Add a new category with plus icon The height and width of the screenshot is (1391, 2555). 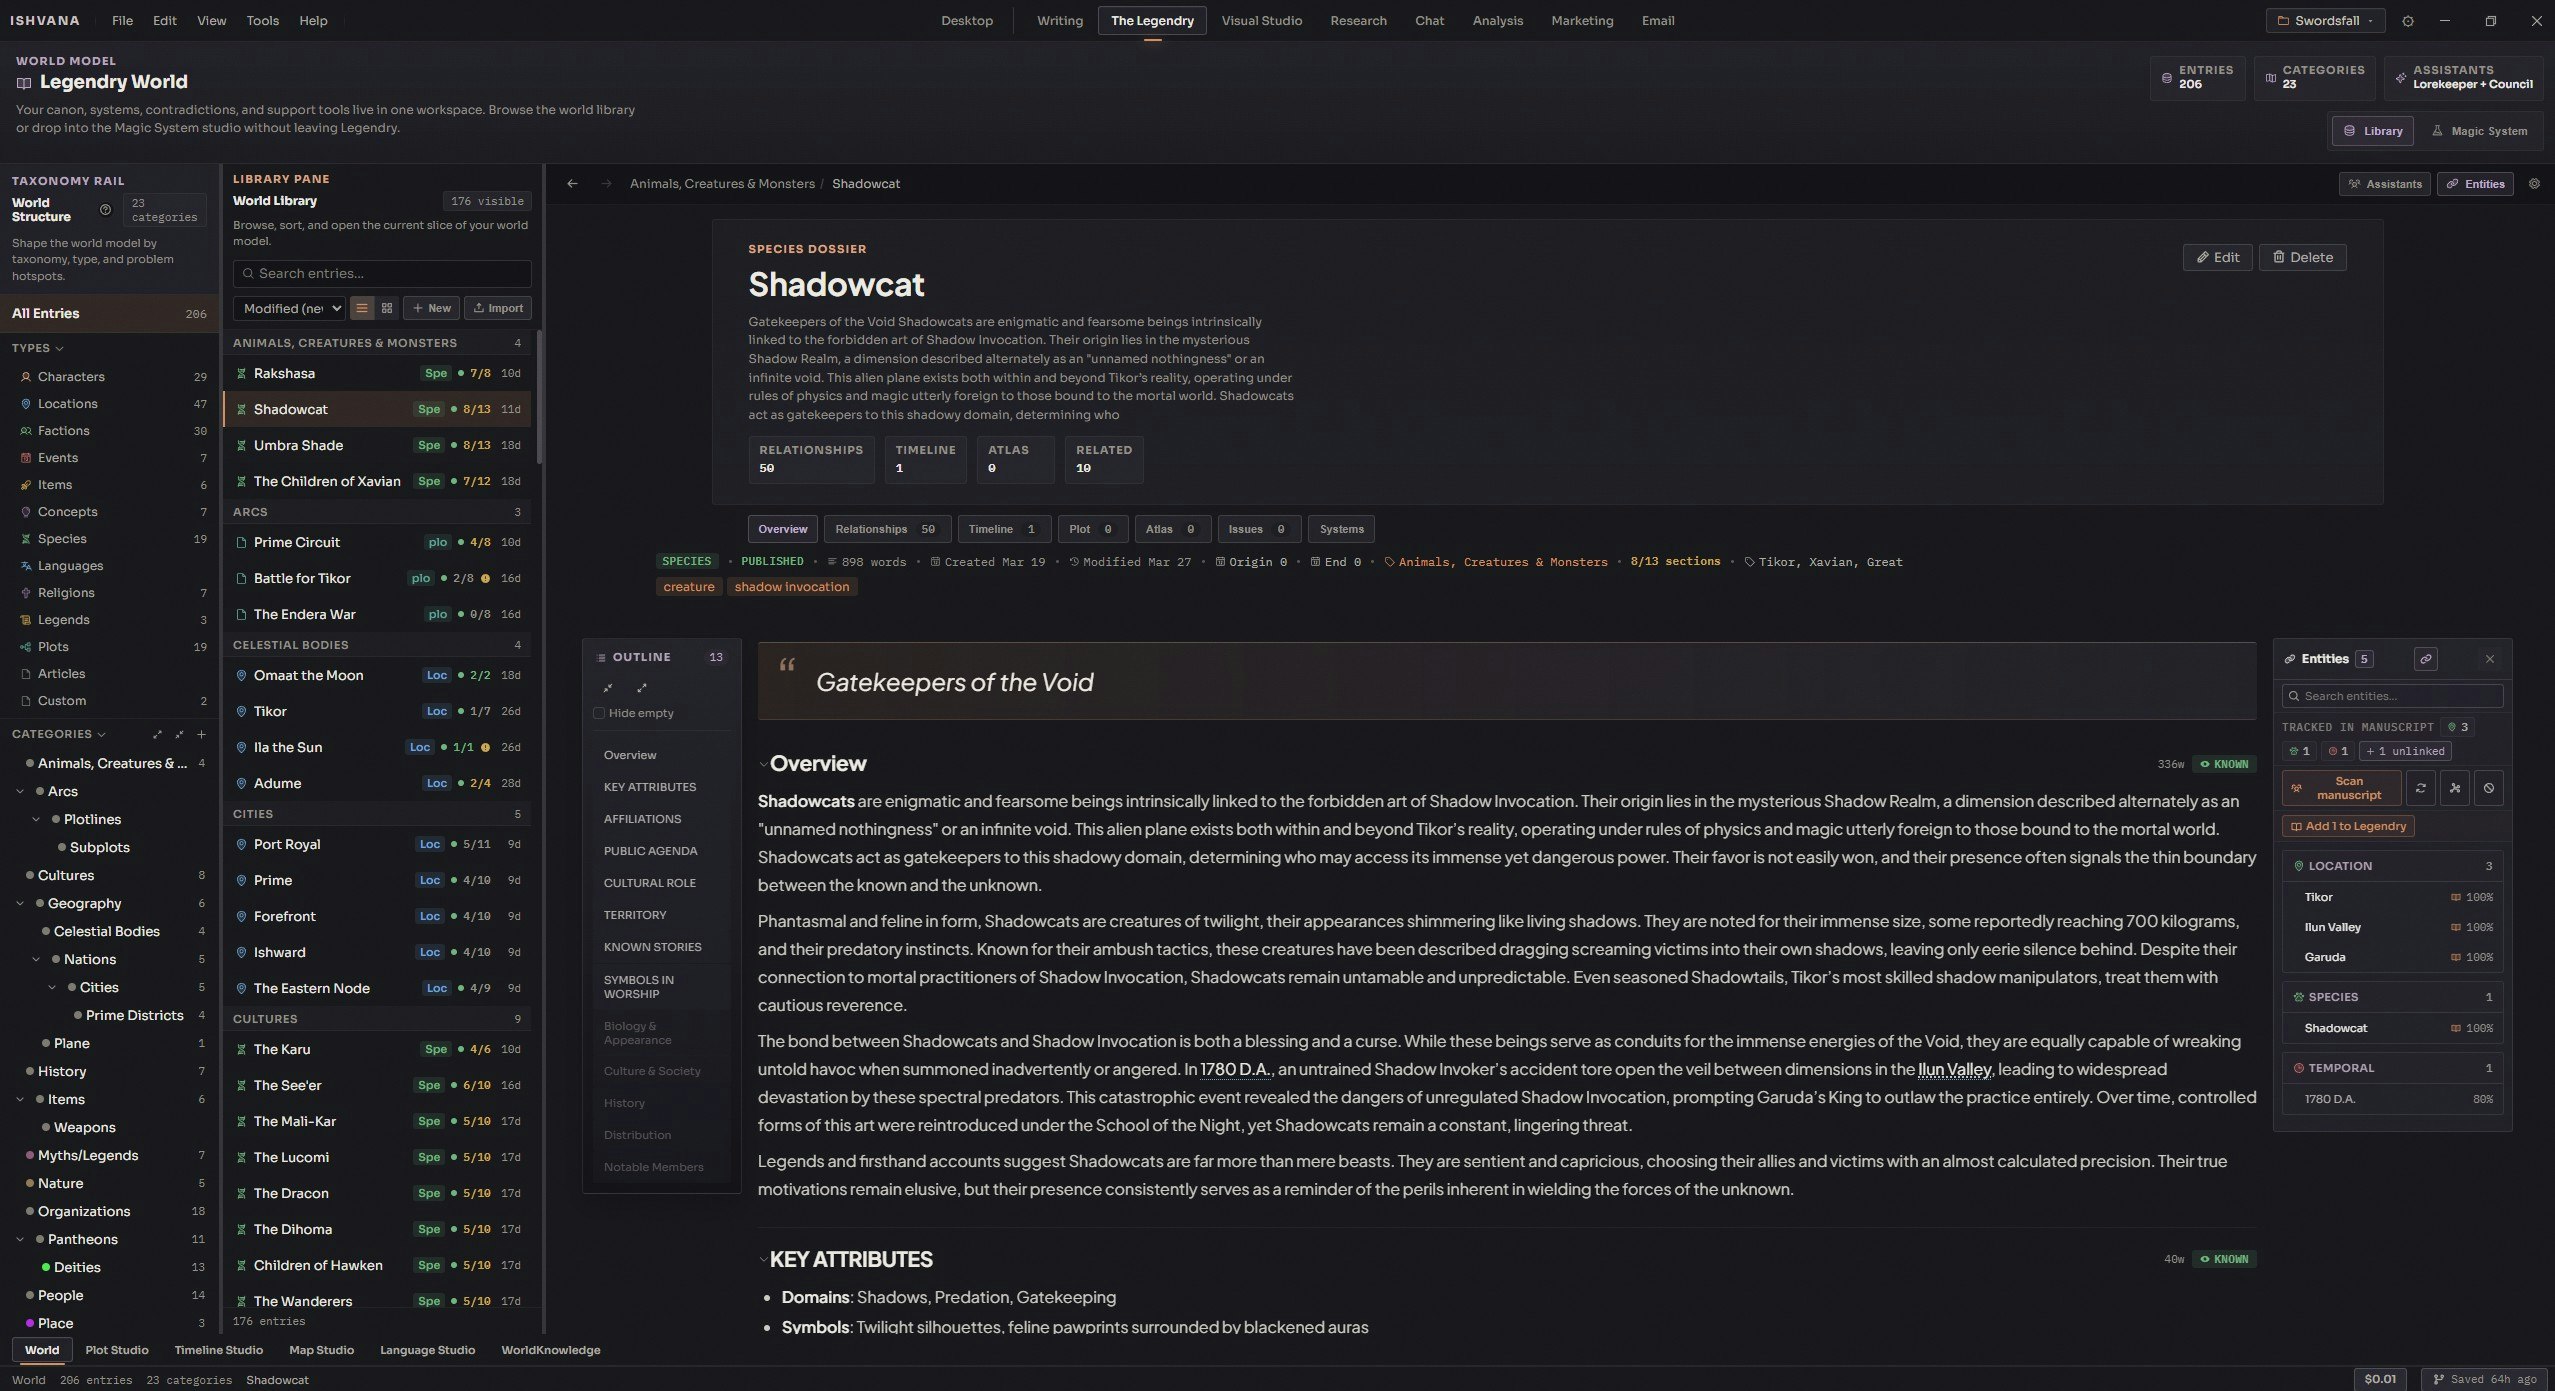tap(201, 734)
